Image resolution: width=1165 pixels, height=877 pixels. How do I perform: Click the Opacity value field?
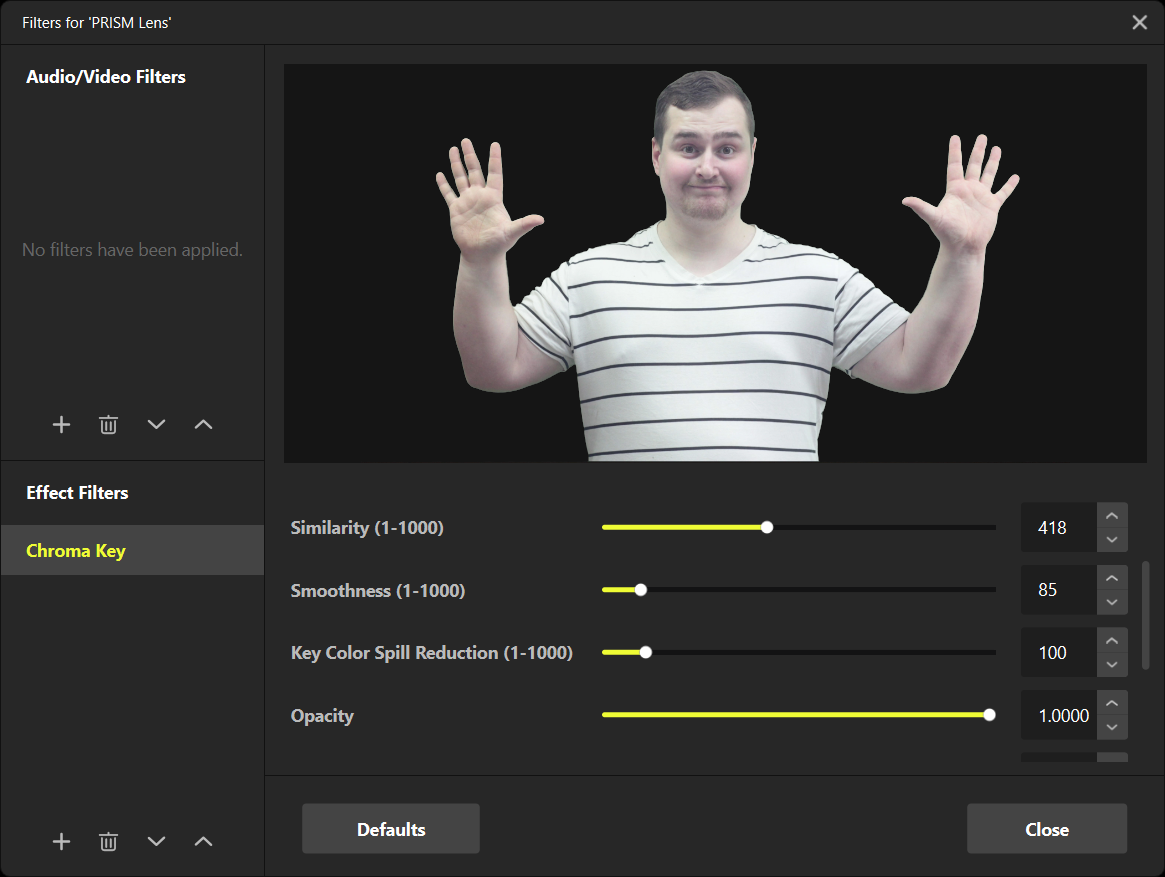(x=1058, y=716)
